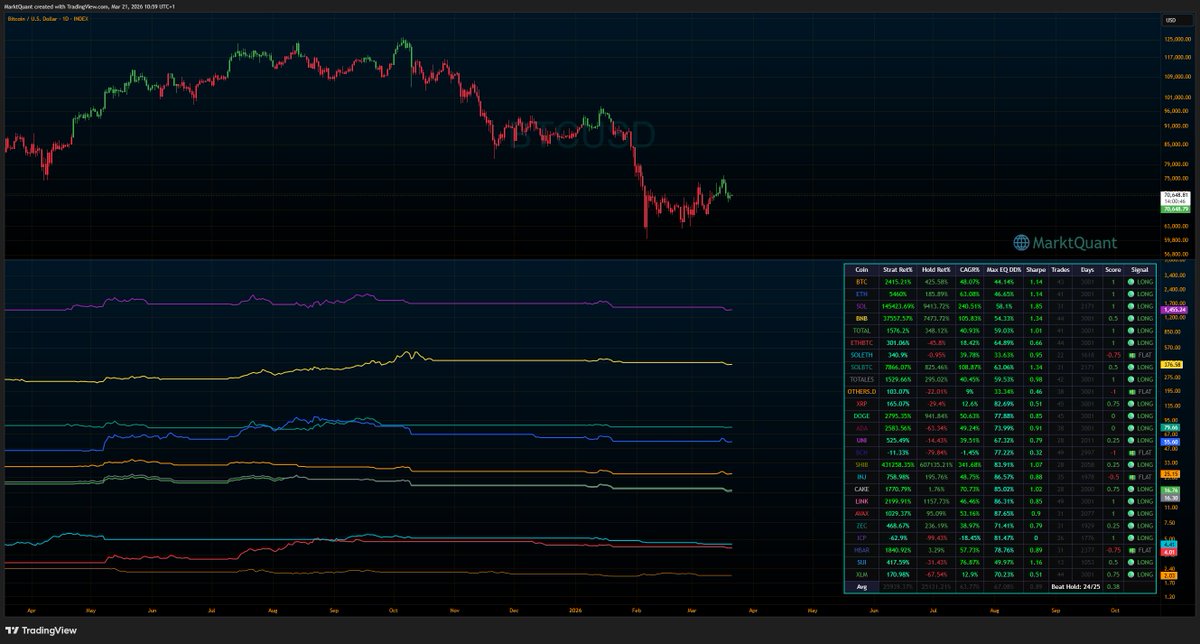Image resolution: width=1200 pixels, height=644 pixels.
Task: Click the Avg row at table bottom
Action: coord(862,586)
